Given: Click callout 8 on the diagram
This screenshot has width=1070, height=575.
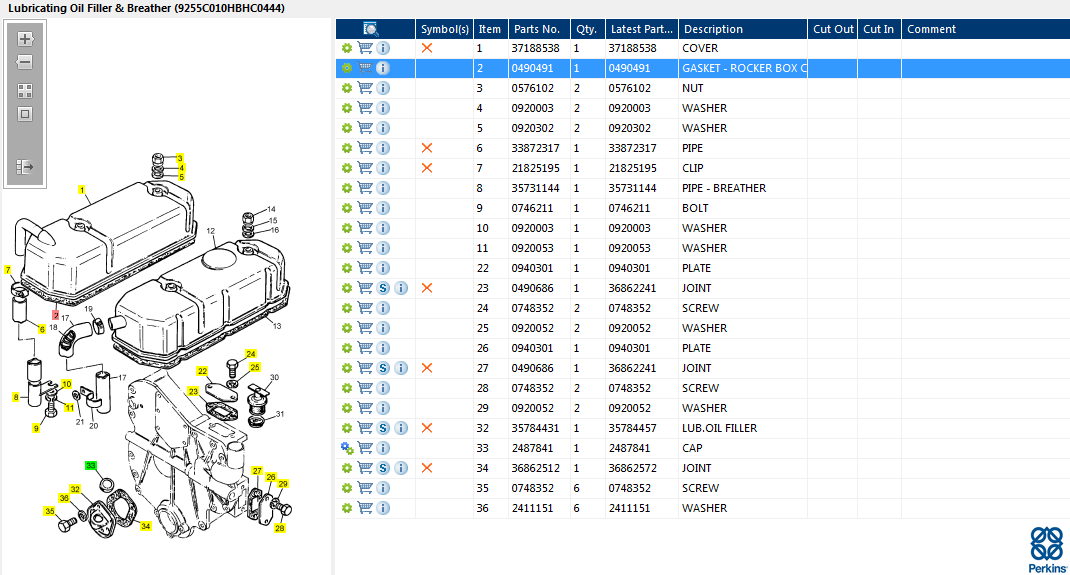Looking at the screenshot, I should tap(16, 397).
